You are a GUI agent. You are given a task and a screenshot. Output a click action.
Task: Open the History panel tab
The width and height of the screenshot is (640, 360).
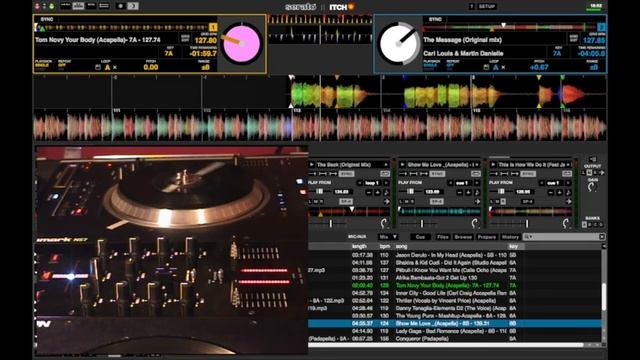(510, 237)
